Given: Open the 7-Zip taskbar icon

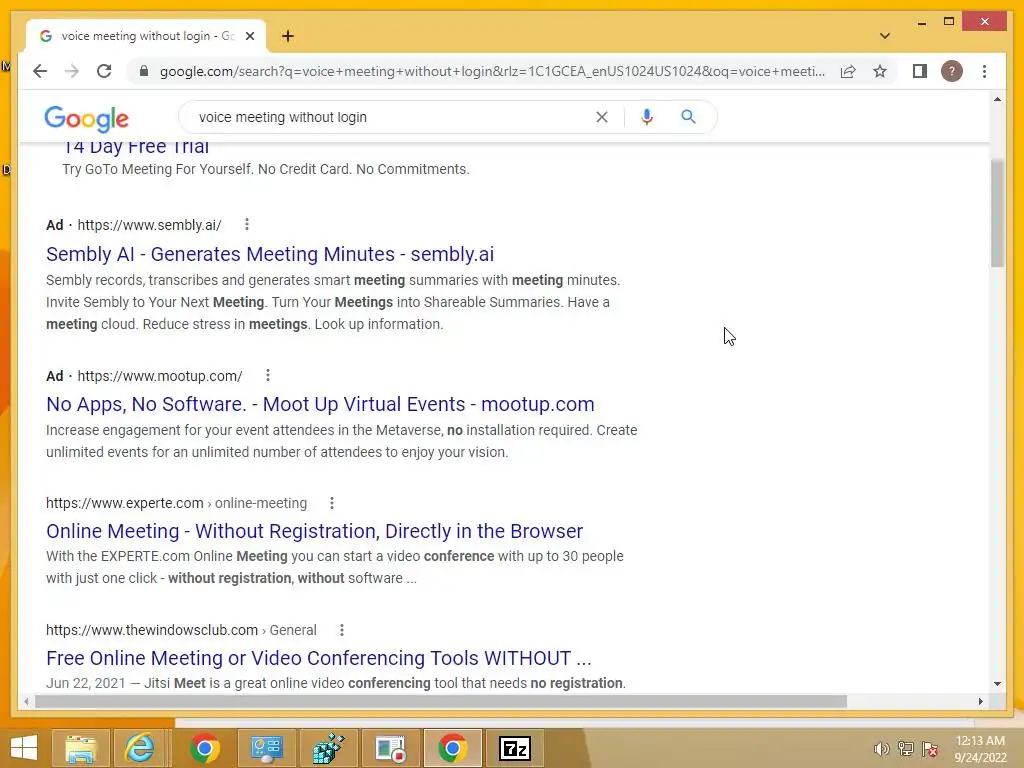Looking at the screenshot, I should click(x=515, y=748).
